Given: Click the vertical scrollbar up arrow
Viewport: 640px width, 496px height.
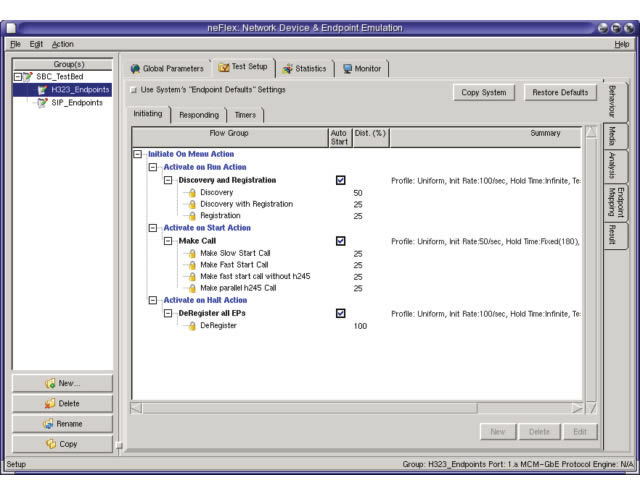Looking at the screenshot, I should click(591, 132).
